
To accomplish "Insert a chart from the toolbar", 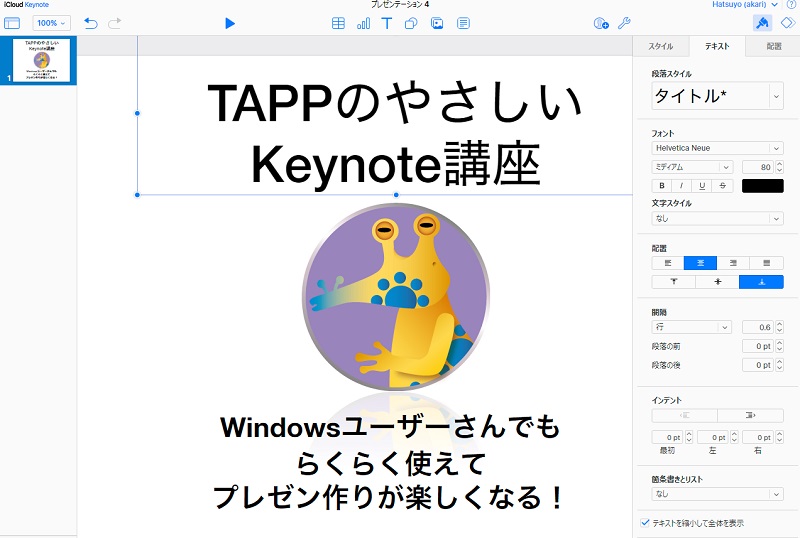I will (362, 23).
